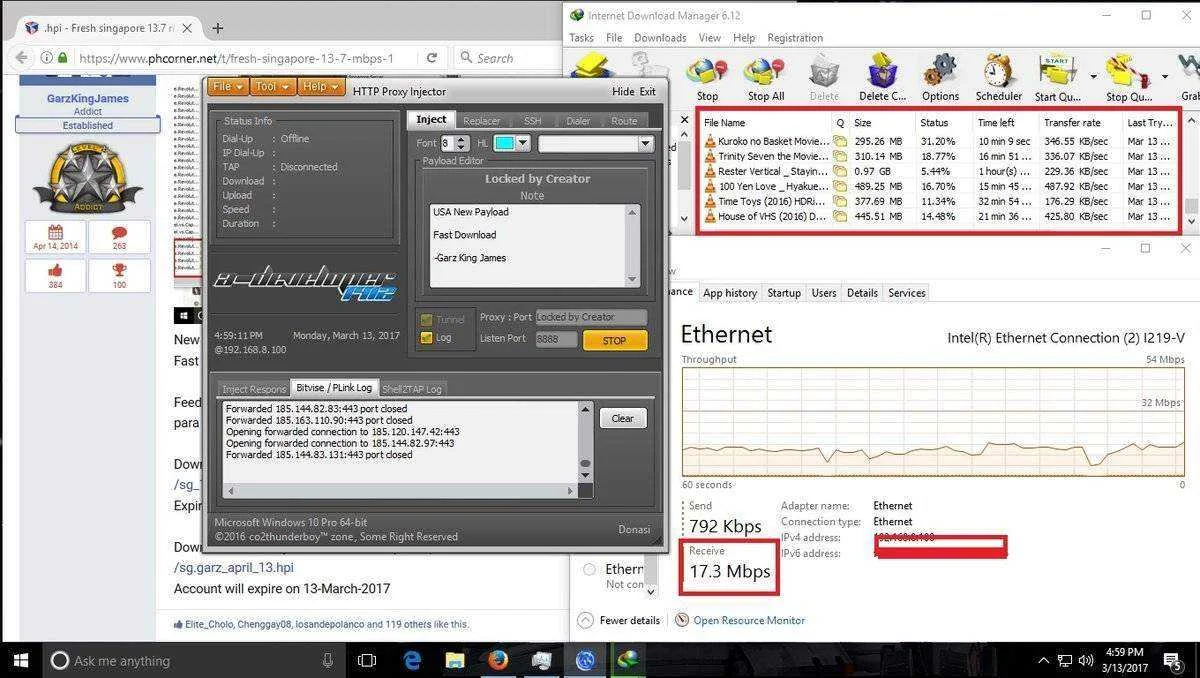Click VLC icon of House of VHS row

coord(710,216)
